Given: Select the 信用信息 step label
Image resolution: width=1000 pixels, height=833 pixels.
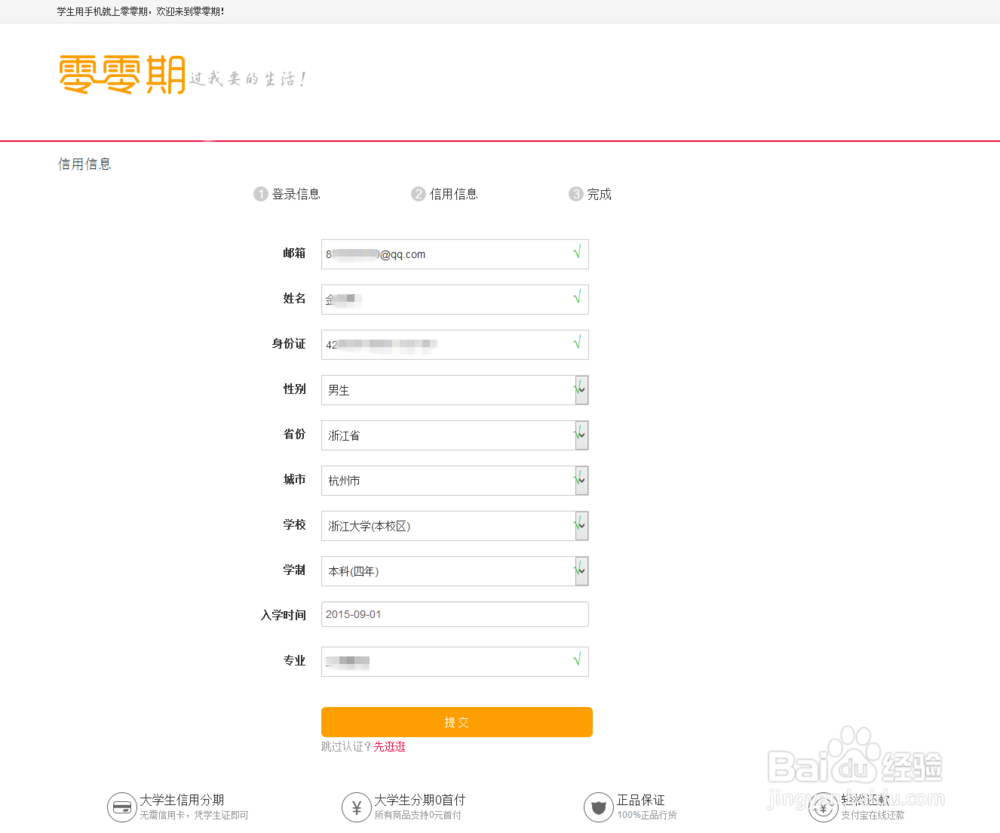Looking at the screenshot, I should coord(453,194).
